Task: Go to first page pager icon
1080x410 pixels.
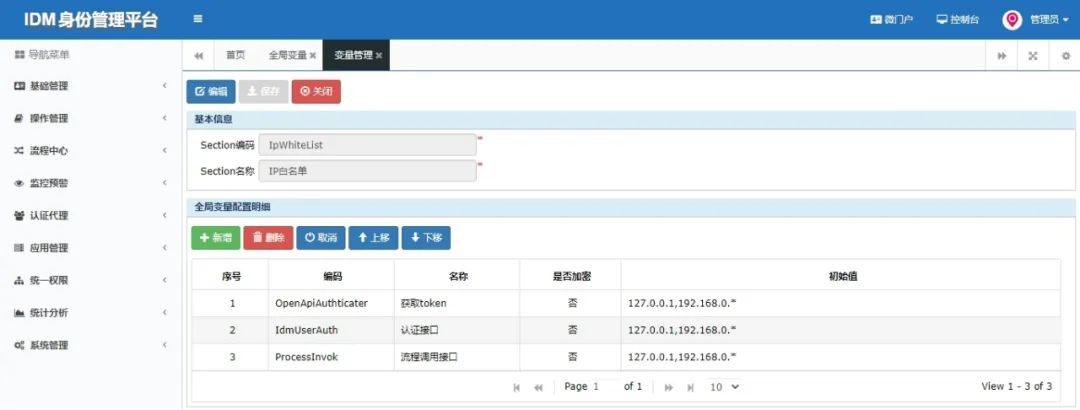Action: pyautogui.click(x=517, y=387)
